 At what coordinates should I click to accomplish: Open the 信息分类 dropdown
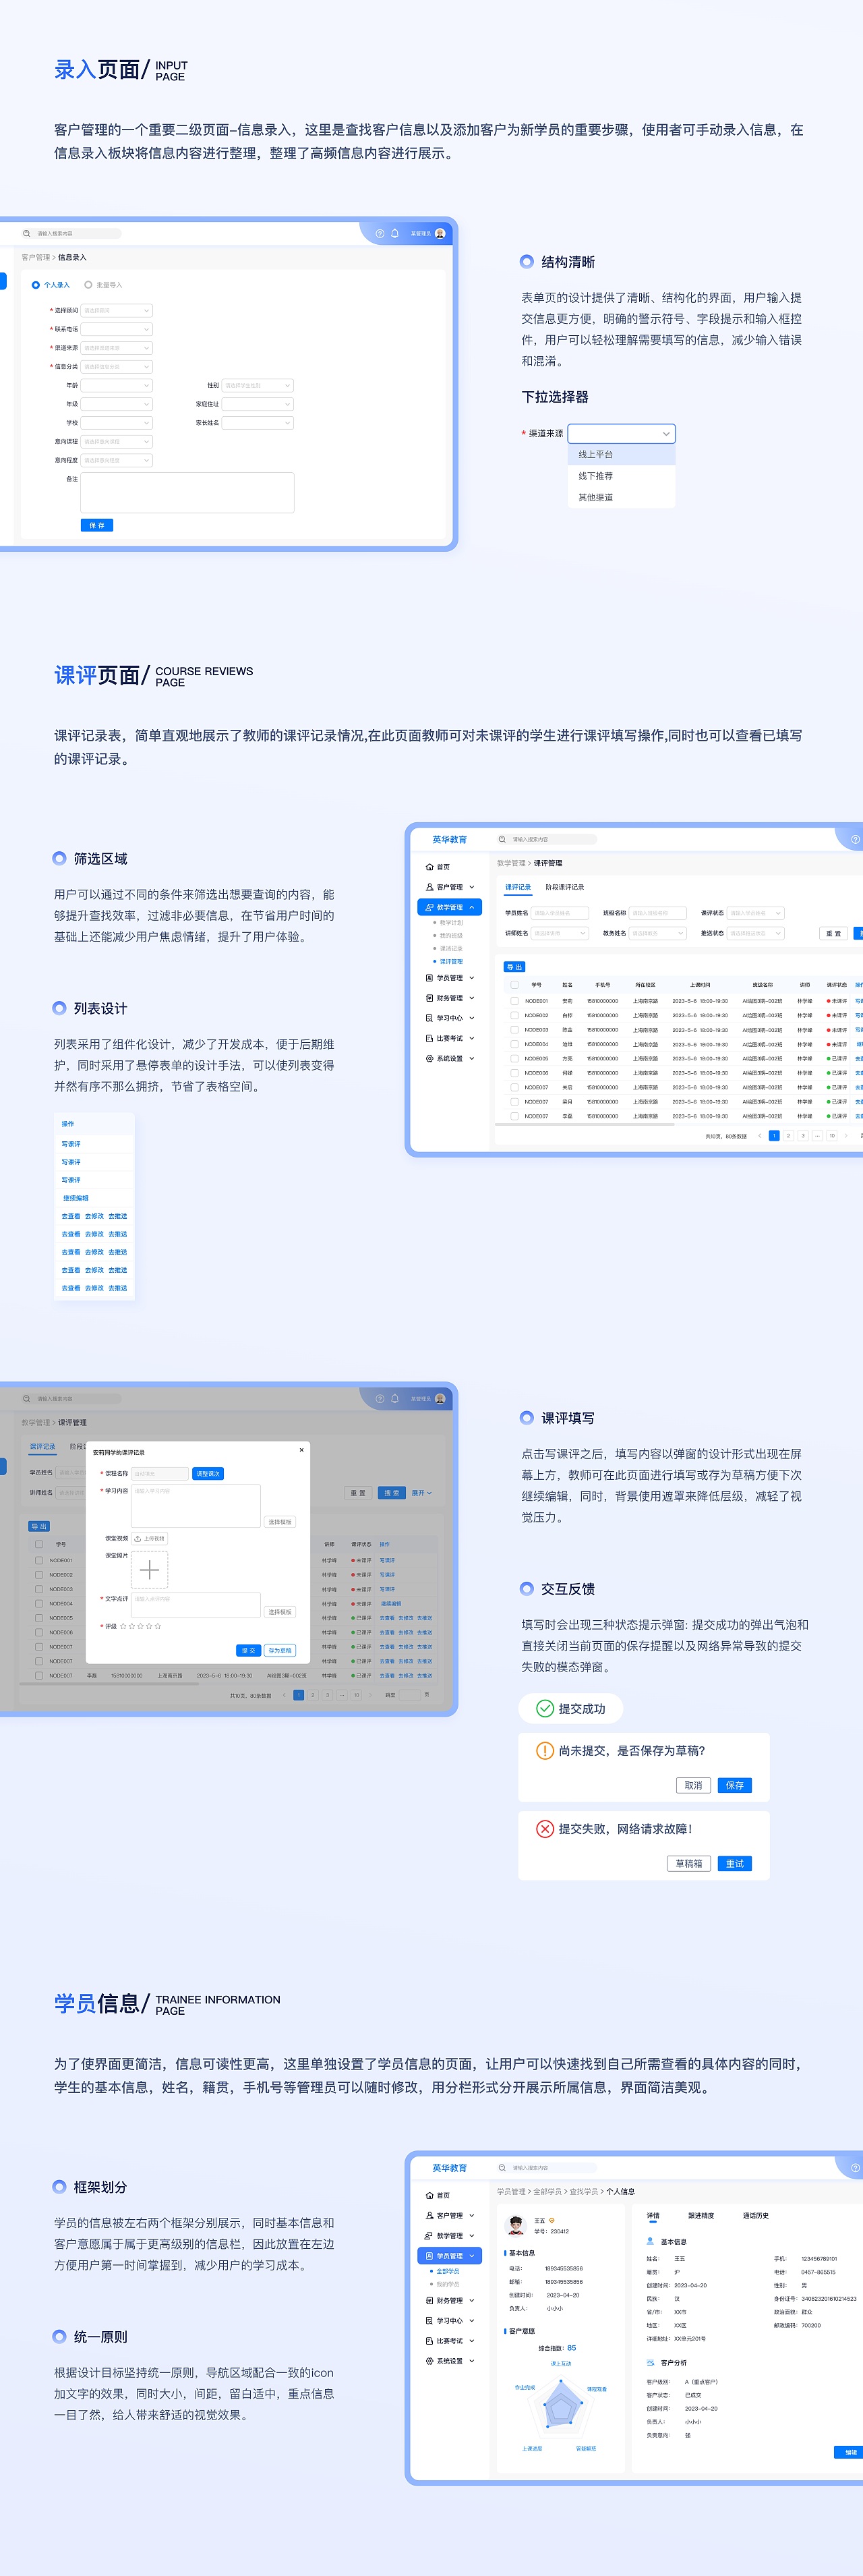point(116,366)
